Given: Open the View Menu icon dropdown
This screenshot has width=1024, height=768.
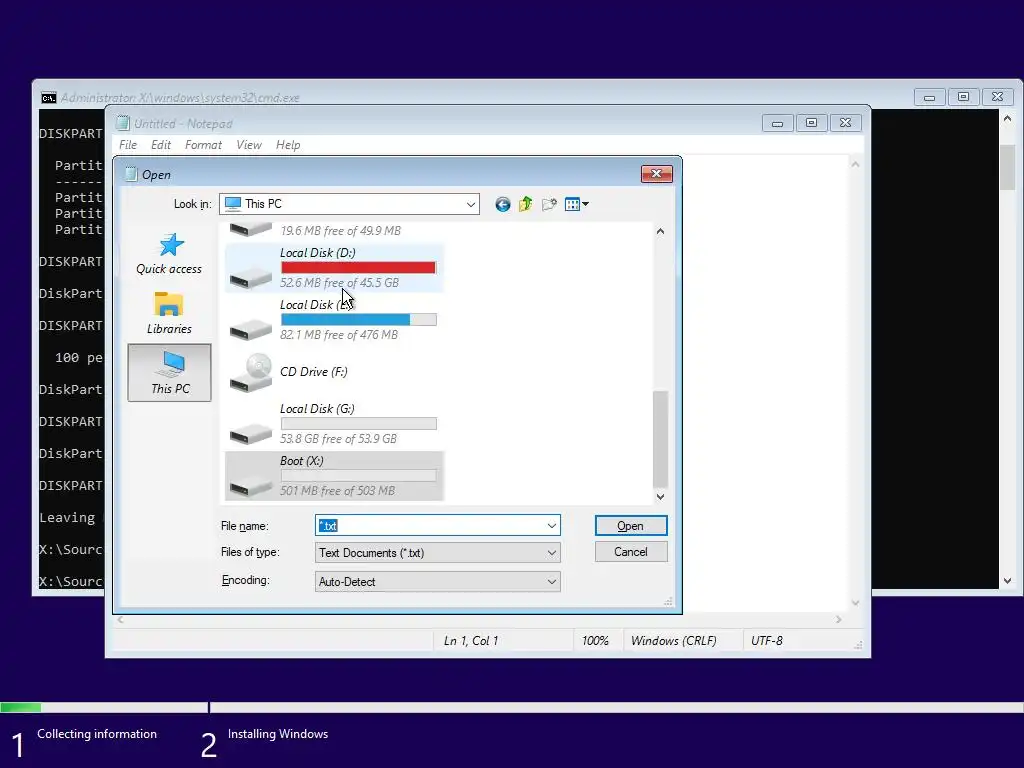Looking at the screenshot, I should [x=577, y=204].
